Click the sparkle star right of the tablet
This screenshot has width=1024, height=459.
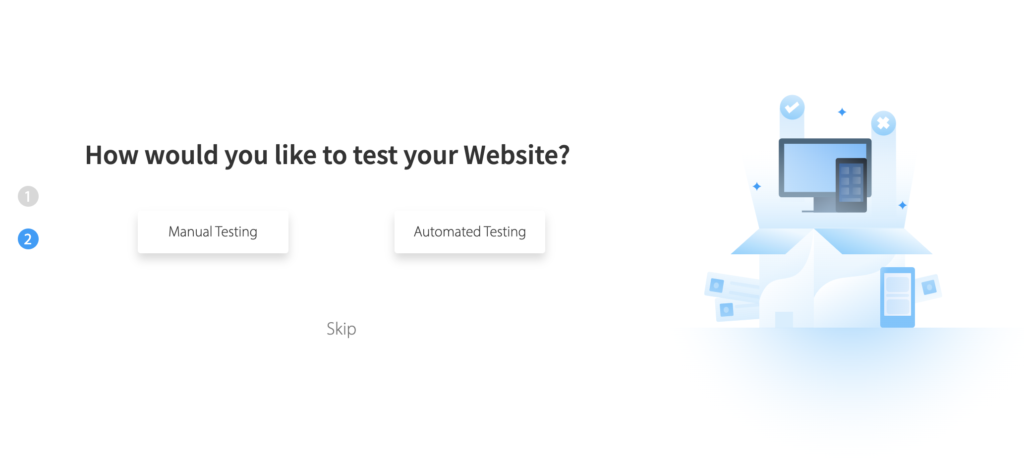tap(902, 205)
